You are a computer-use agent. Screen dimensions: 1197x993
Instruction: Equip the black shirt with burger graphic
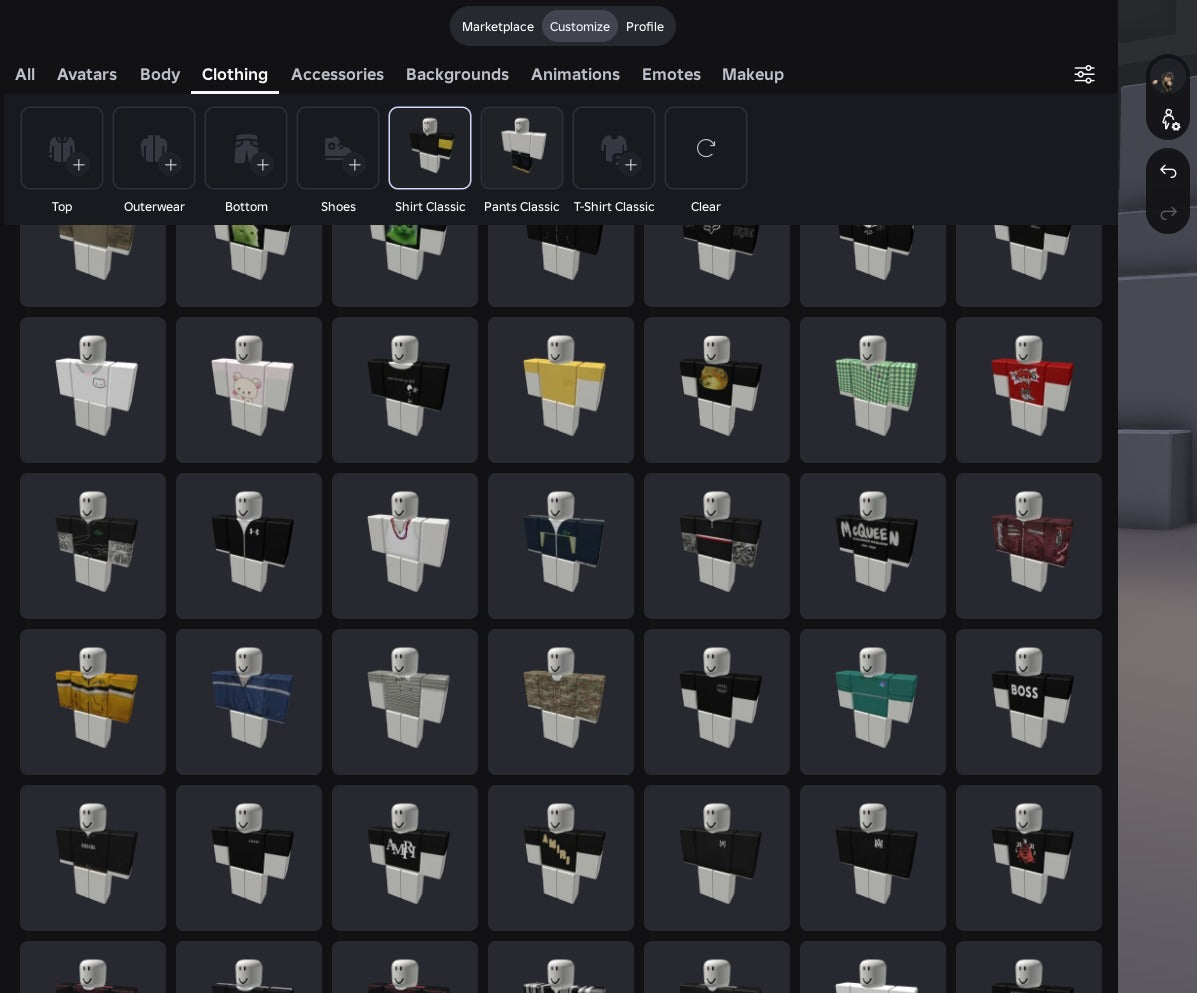(x=717, y=390)
